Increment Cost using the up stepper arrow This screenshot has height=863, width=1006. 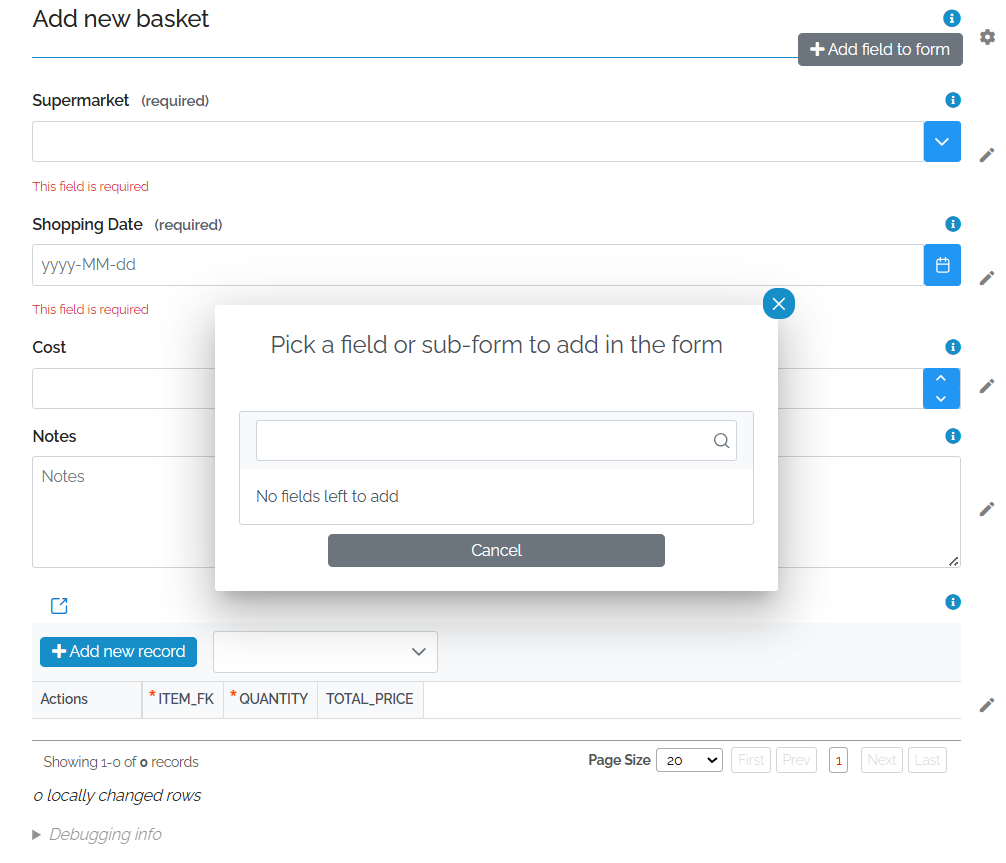[x=941, y=378]
